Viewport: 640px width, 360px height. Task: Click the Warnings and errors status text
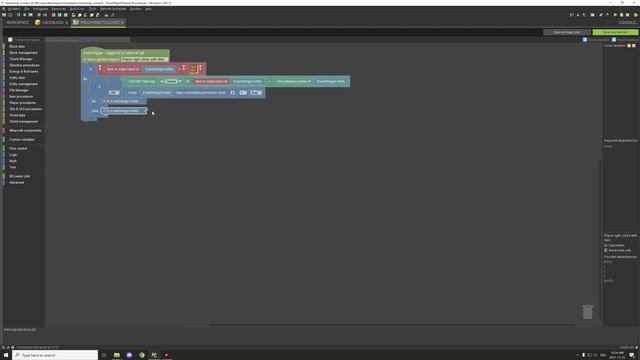[20, 329]
